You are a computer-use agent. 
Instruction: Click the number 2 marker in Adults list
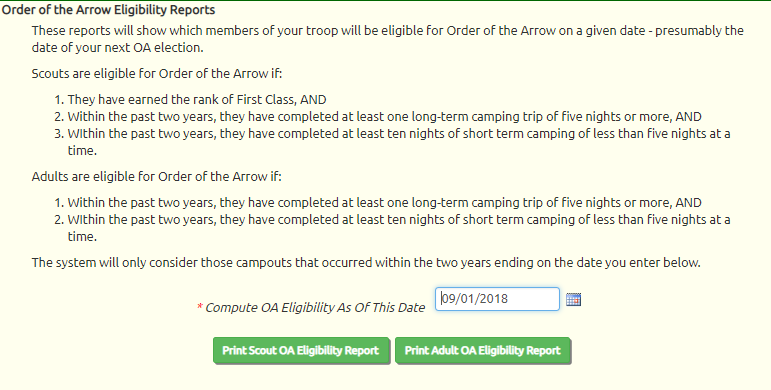59,220
